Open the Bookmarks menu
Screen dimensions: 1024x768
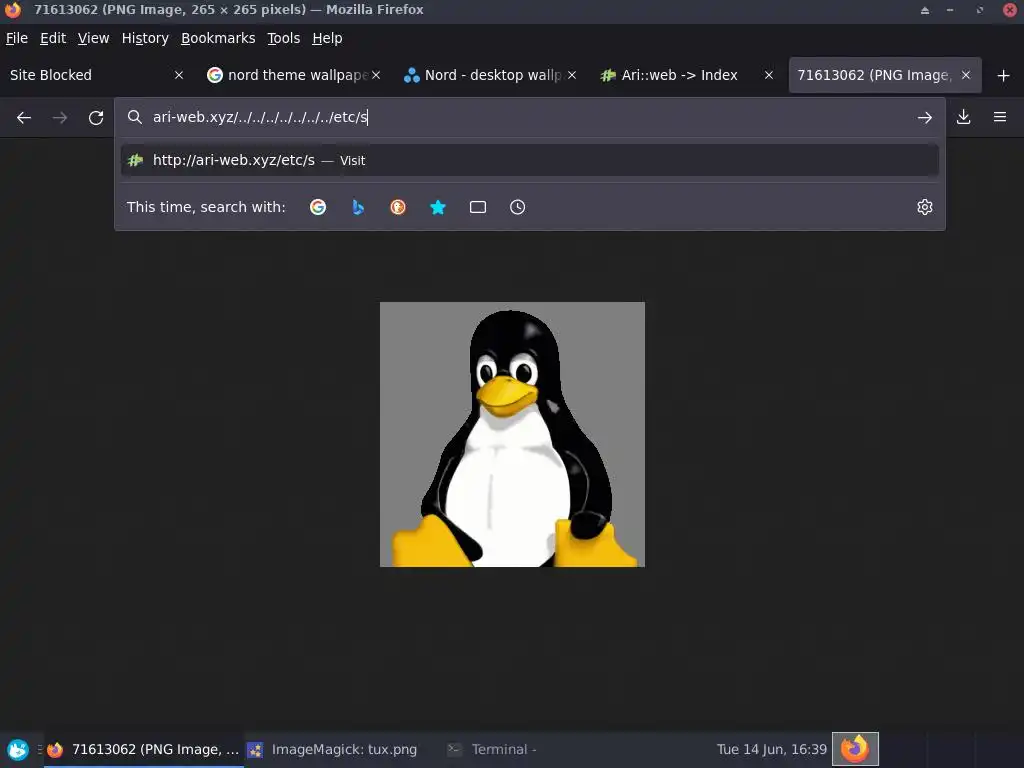coord(218,39)
